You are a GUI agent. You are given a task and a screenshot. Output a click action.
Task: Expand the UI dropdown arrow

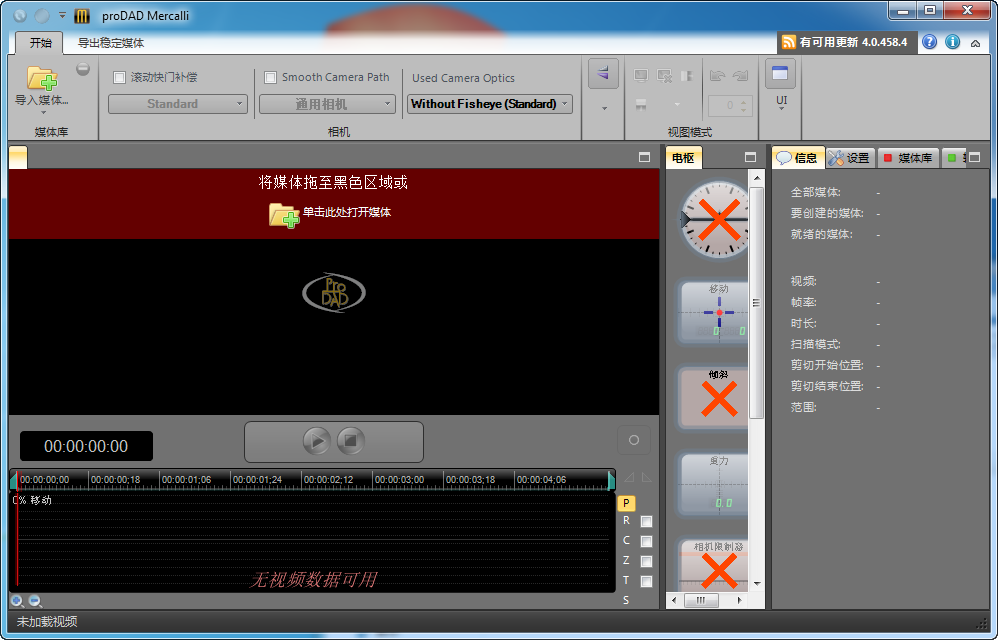point(781,109)
